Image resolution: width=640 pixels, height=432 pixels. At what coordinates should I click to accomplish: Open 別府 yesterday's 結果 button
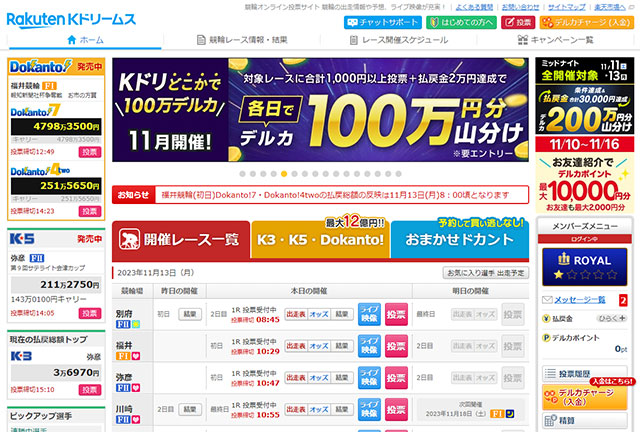coord(190,314)
